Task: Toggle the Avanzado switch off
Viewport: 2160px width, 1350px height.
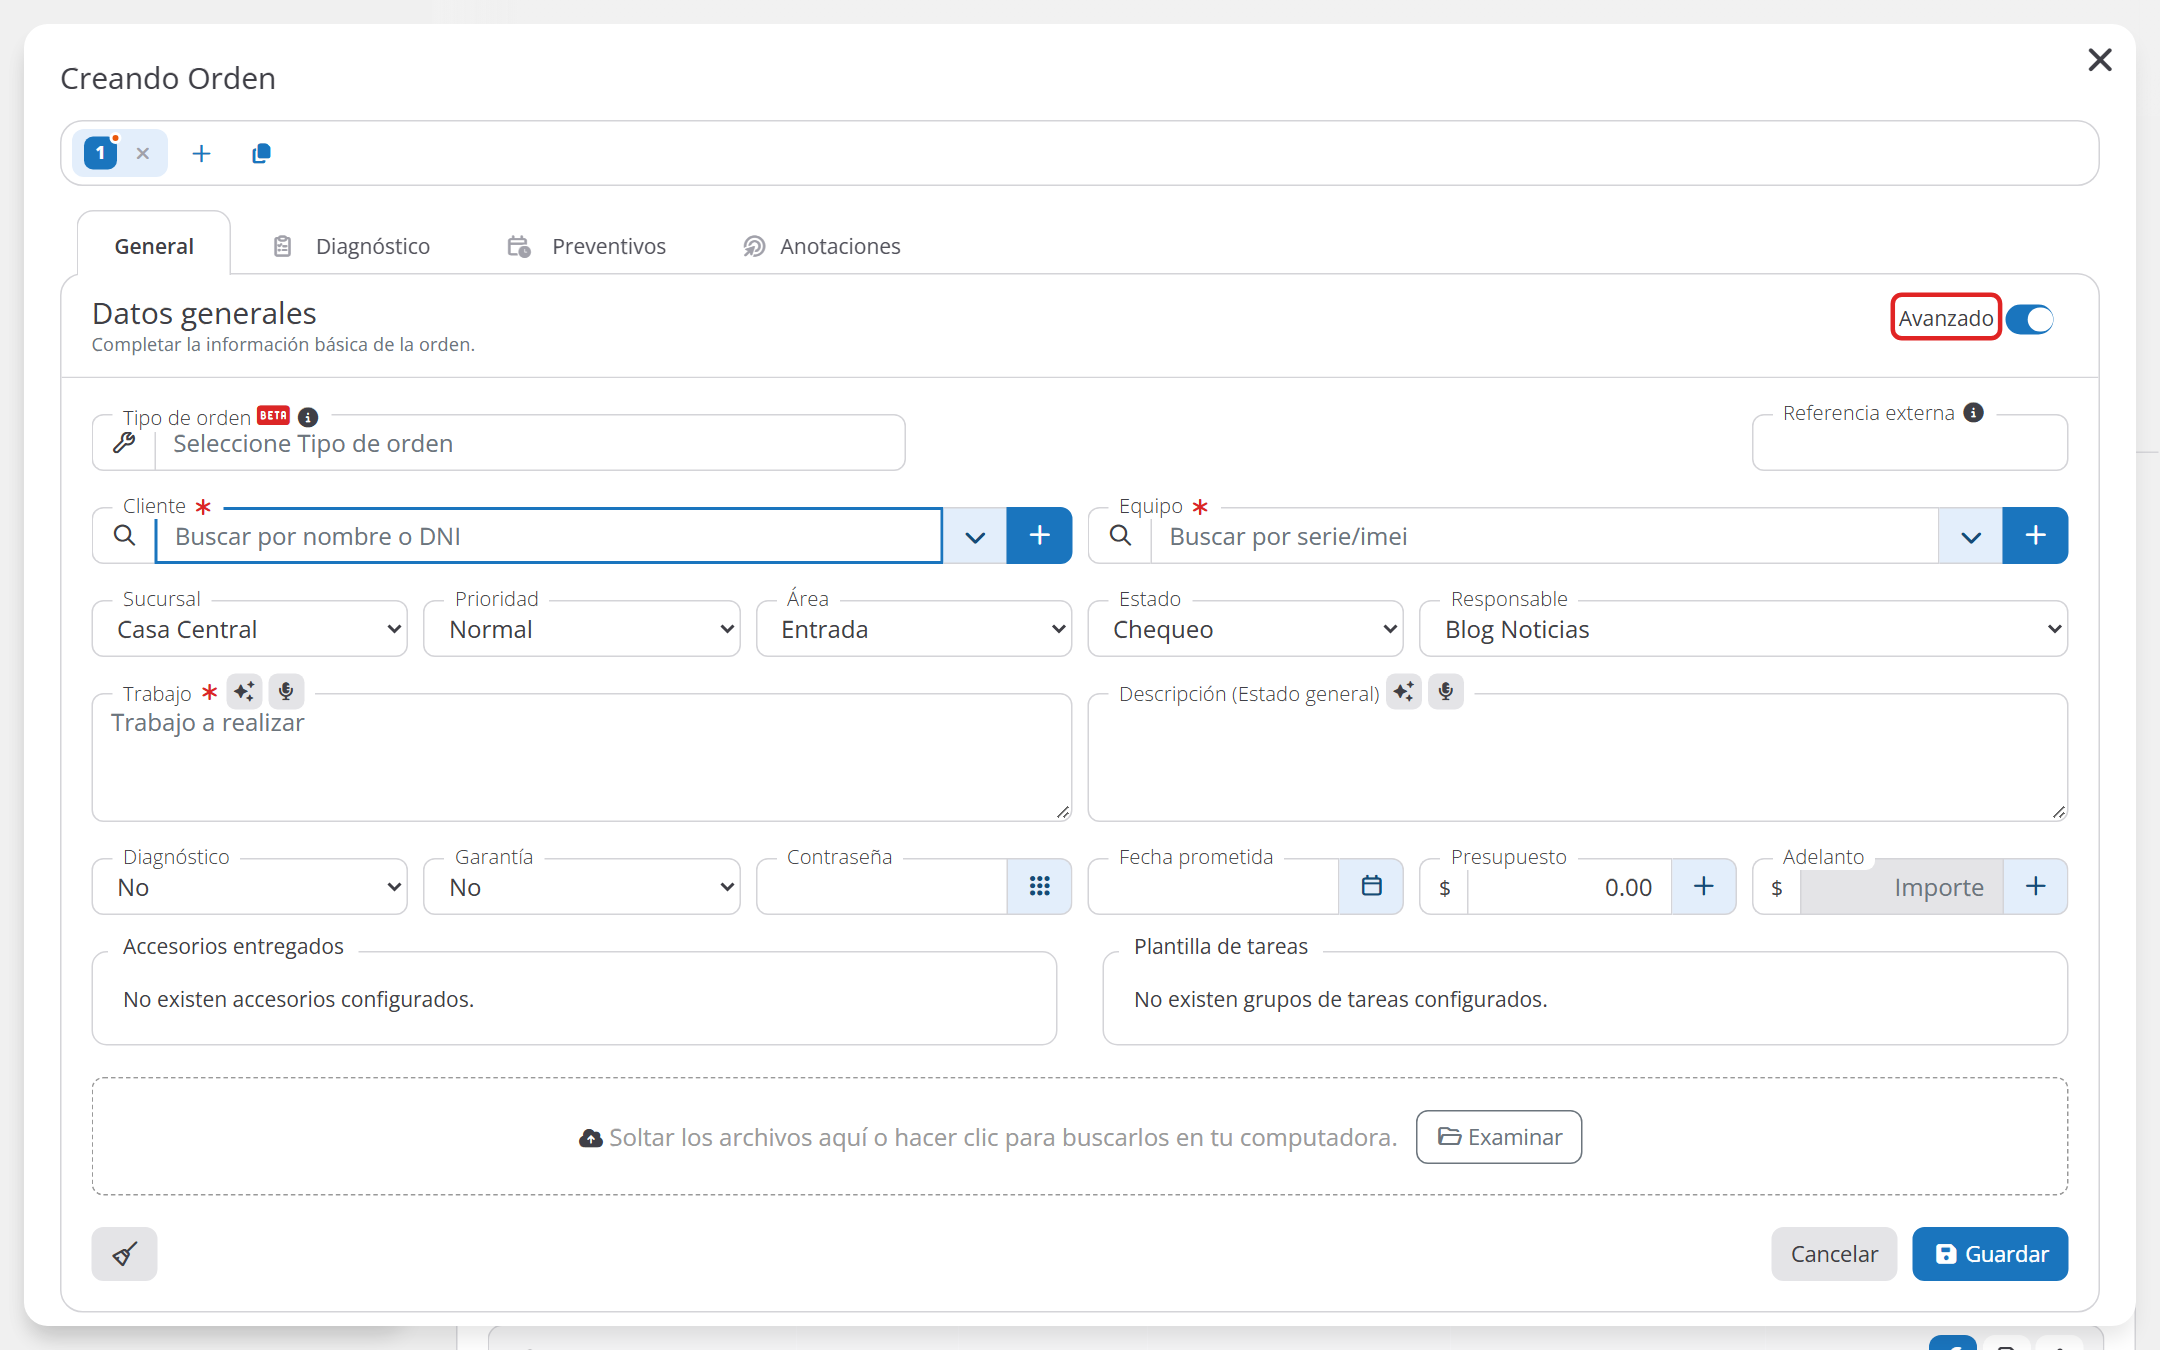Action: (2029, 319)
